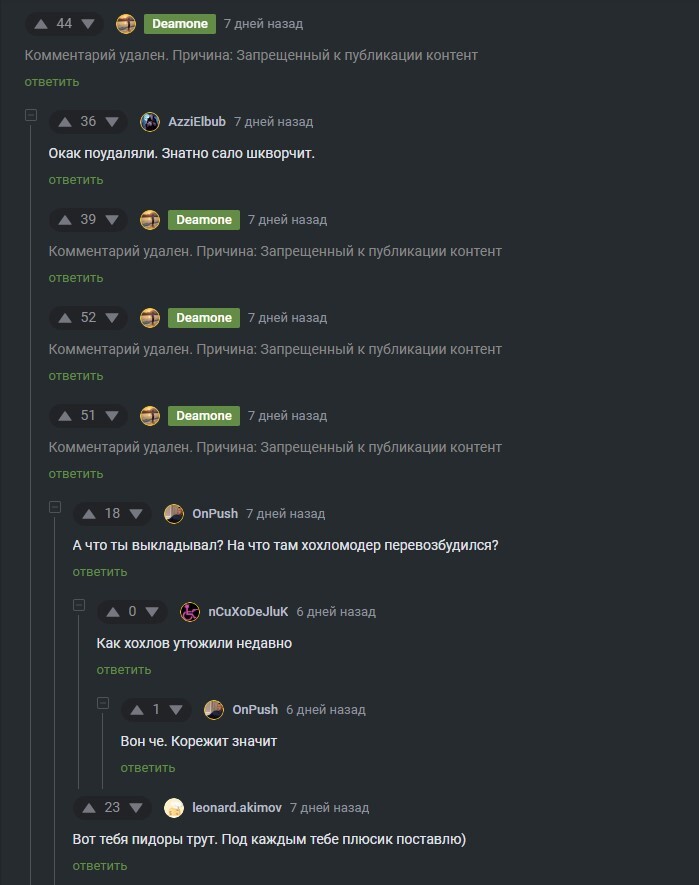Screen dimensions: 699x885
Task: Open OnPush avatar next to rating 18
Action: click(174, 514)
